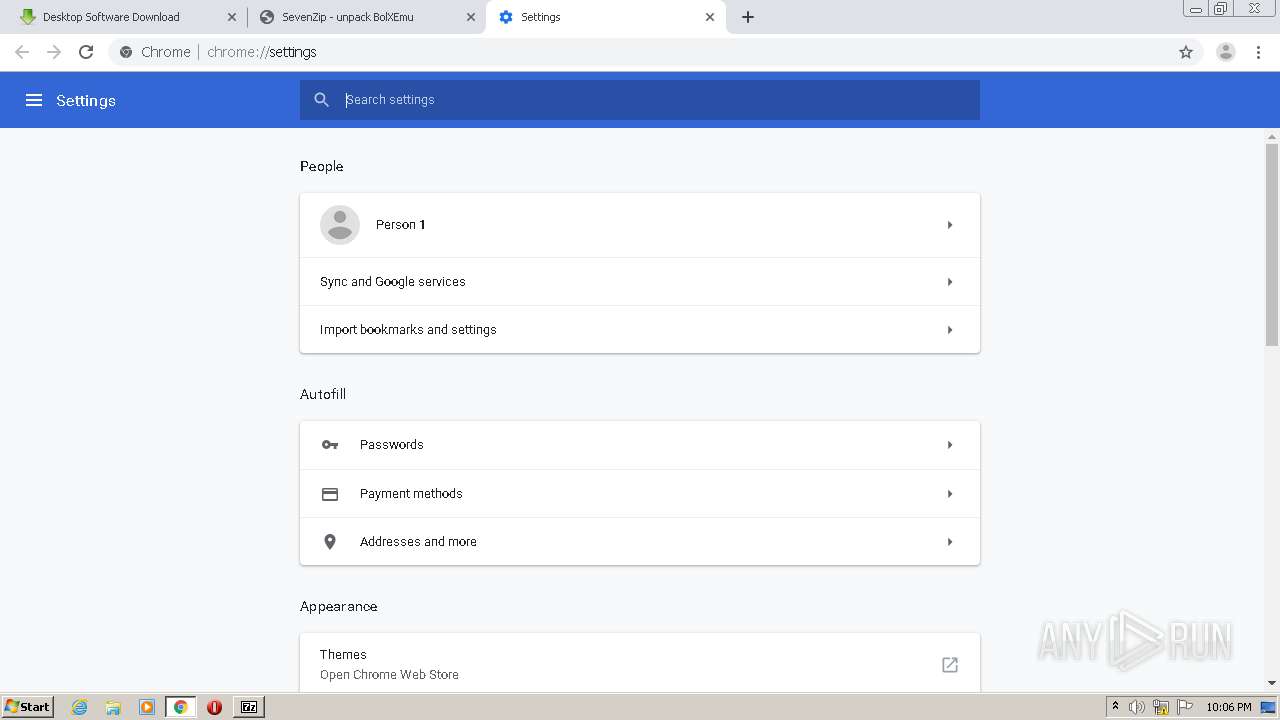Expand Sync and Google services arrow
This screenshot has height=720, width=1280.
coord(950,282)
